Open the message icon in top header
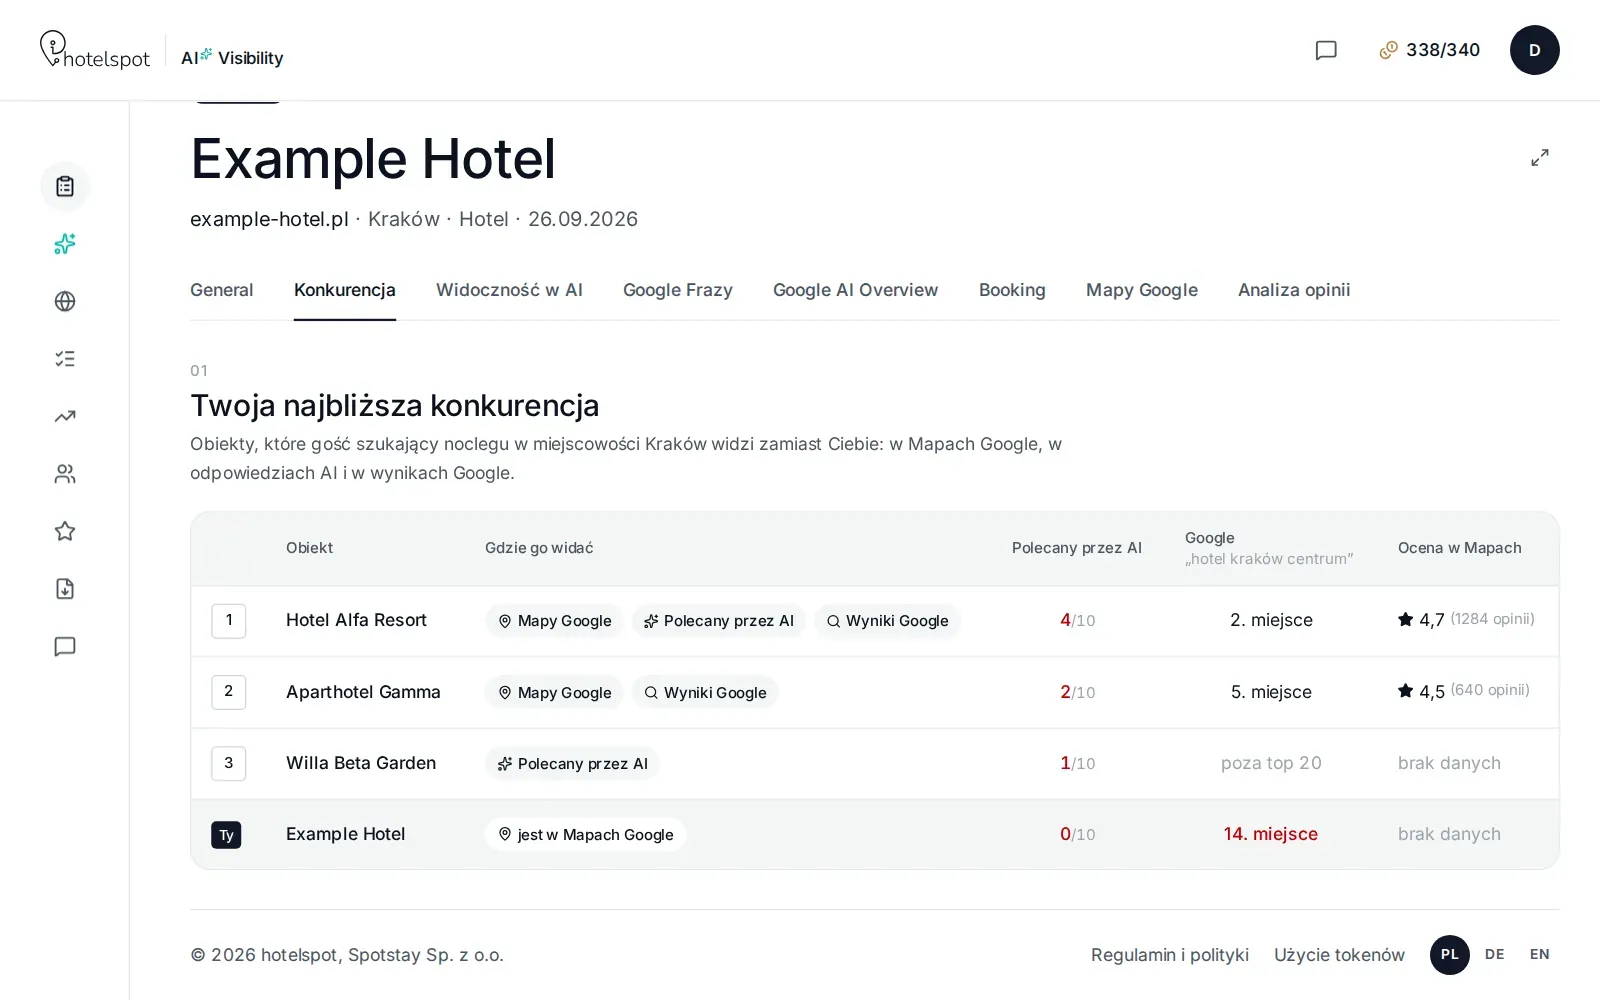The image size is (1600, 1000). [1326, 50]
